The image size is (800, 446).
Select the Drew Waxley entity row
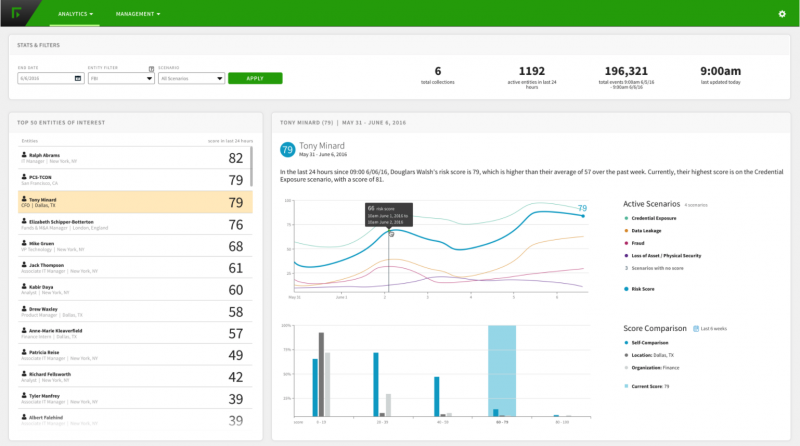(x=135, y=311)
